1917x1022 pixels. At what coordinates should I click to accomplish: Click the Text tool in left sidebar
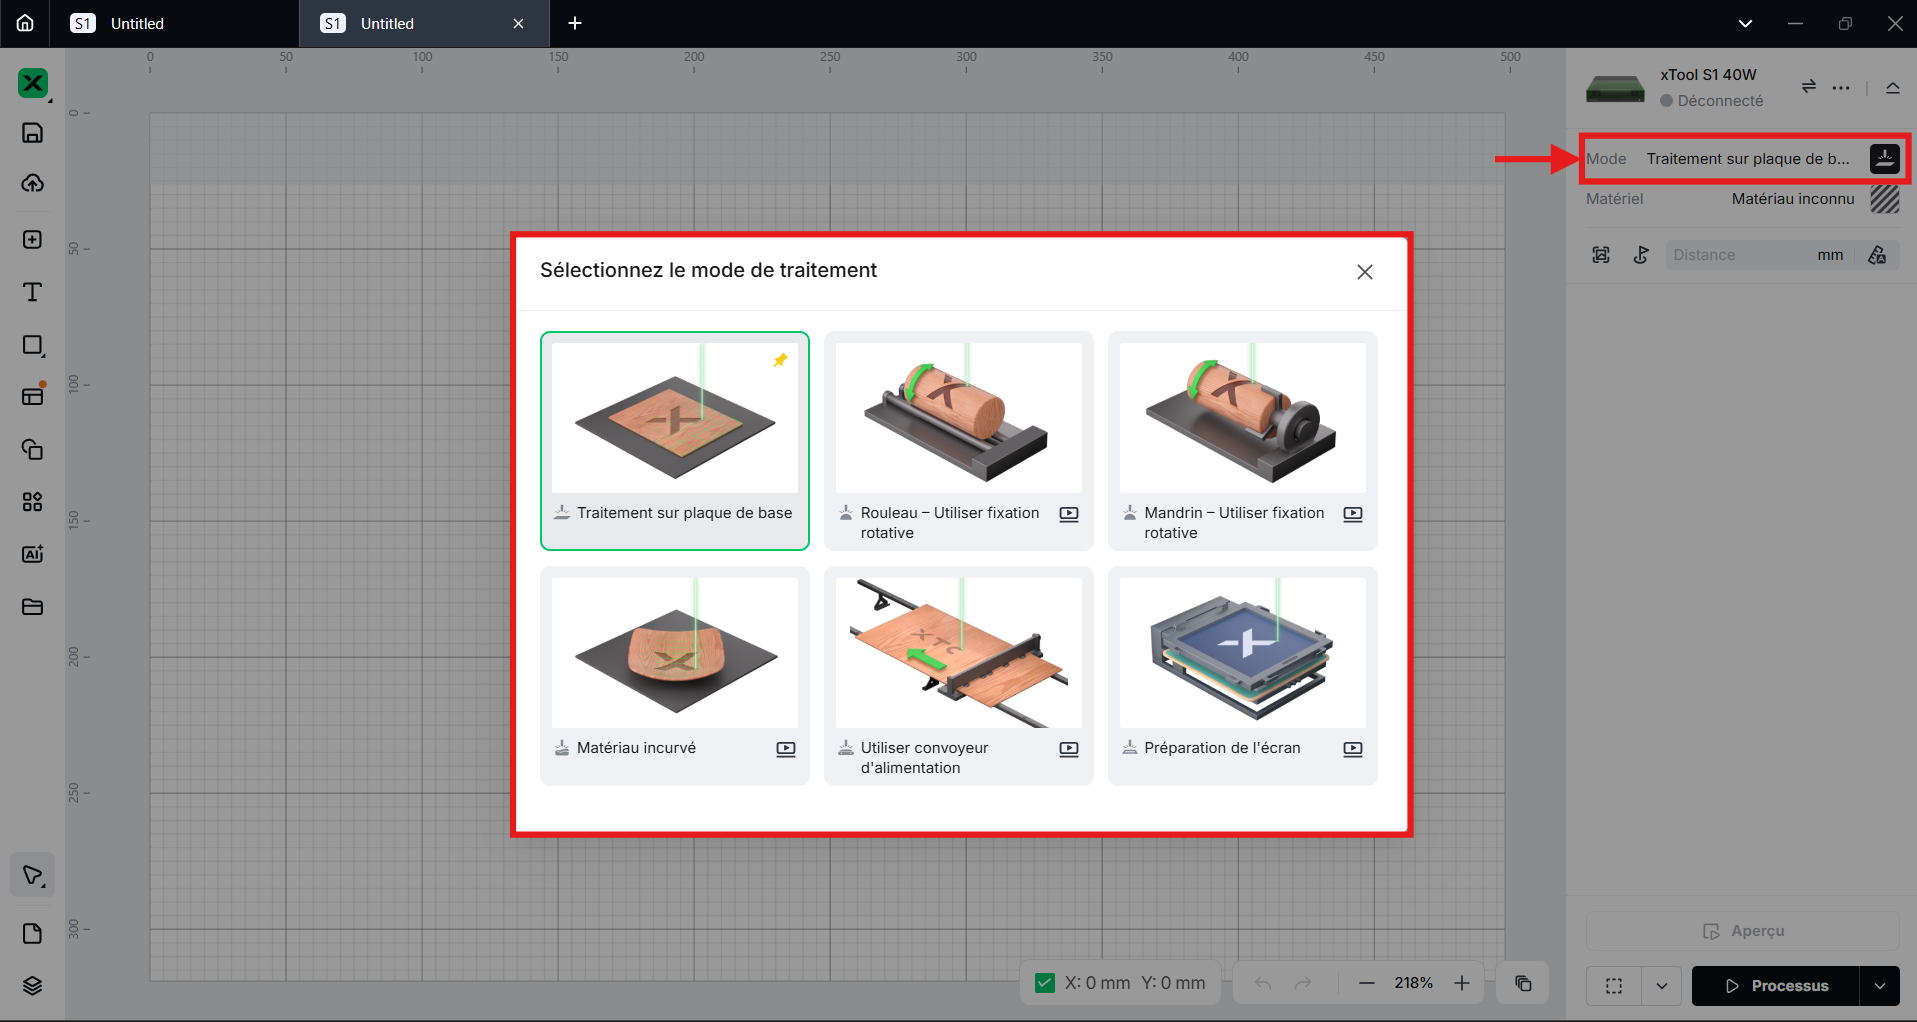[32, 292]
